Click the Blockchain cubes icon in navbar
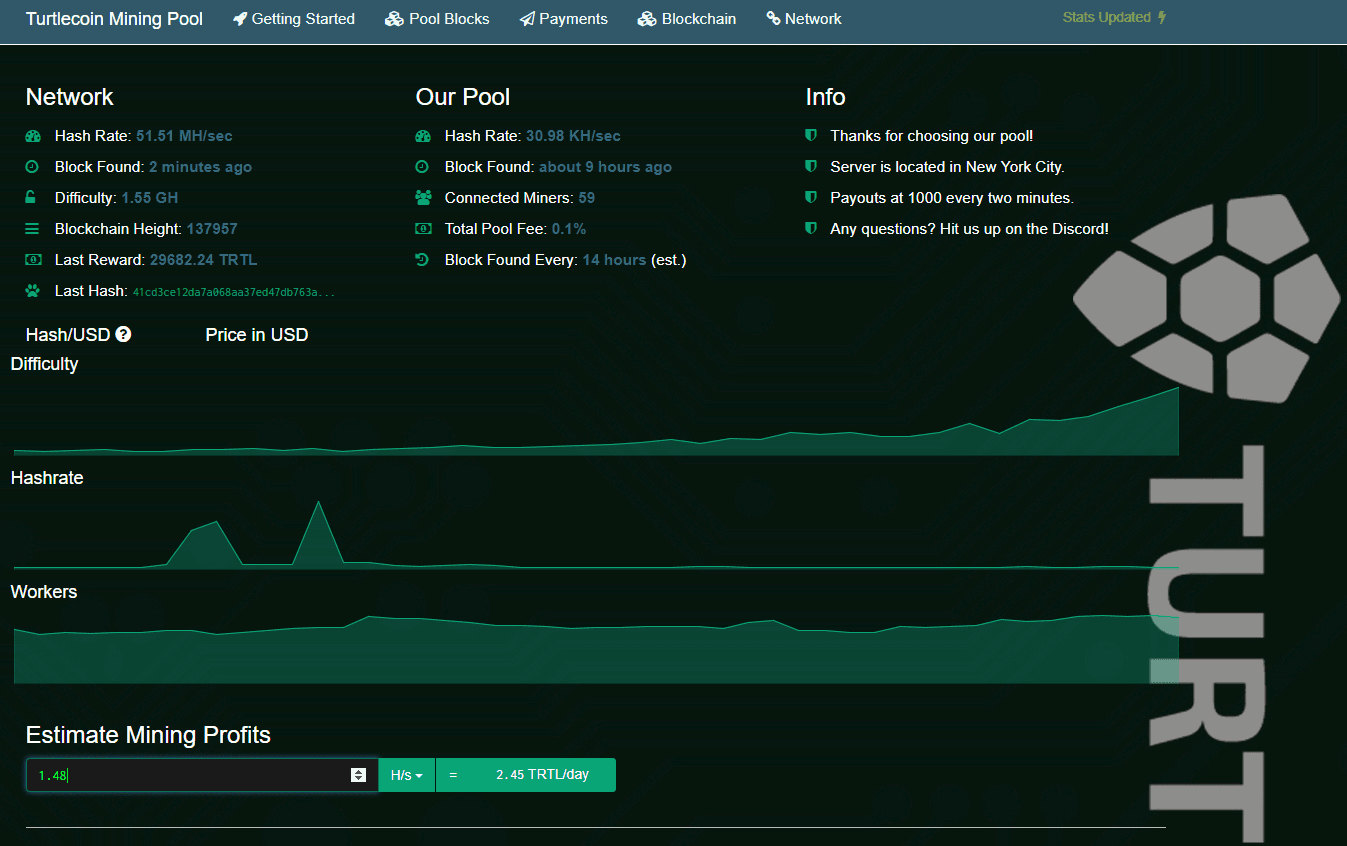 click(647, 19)
